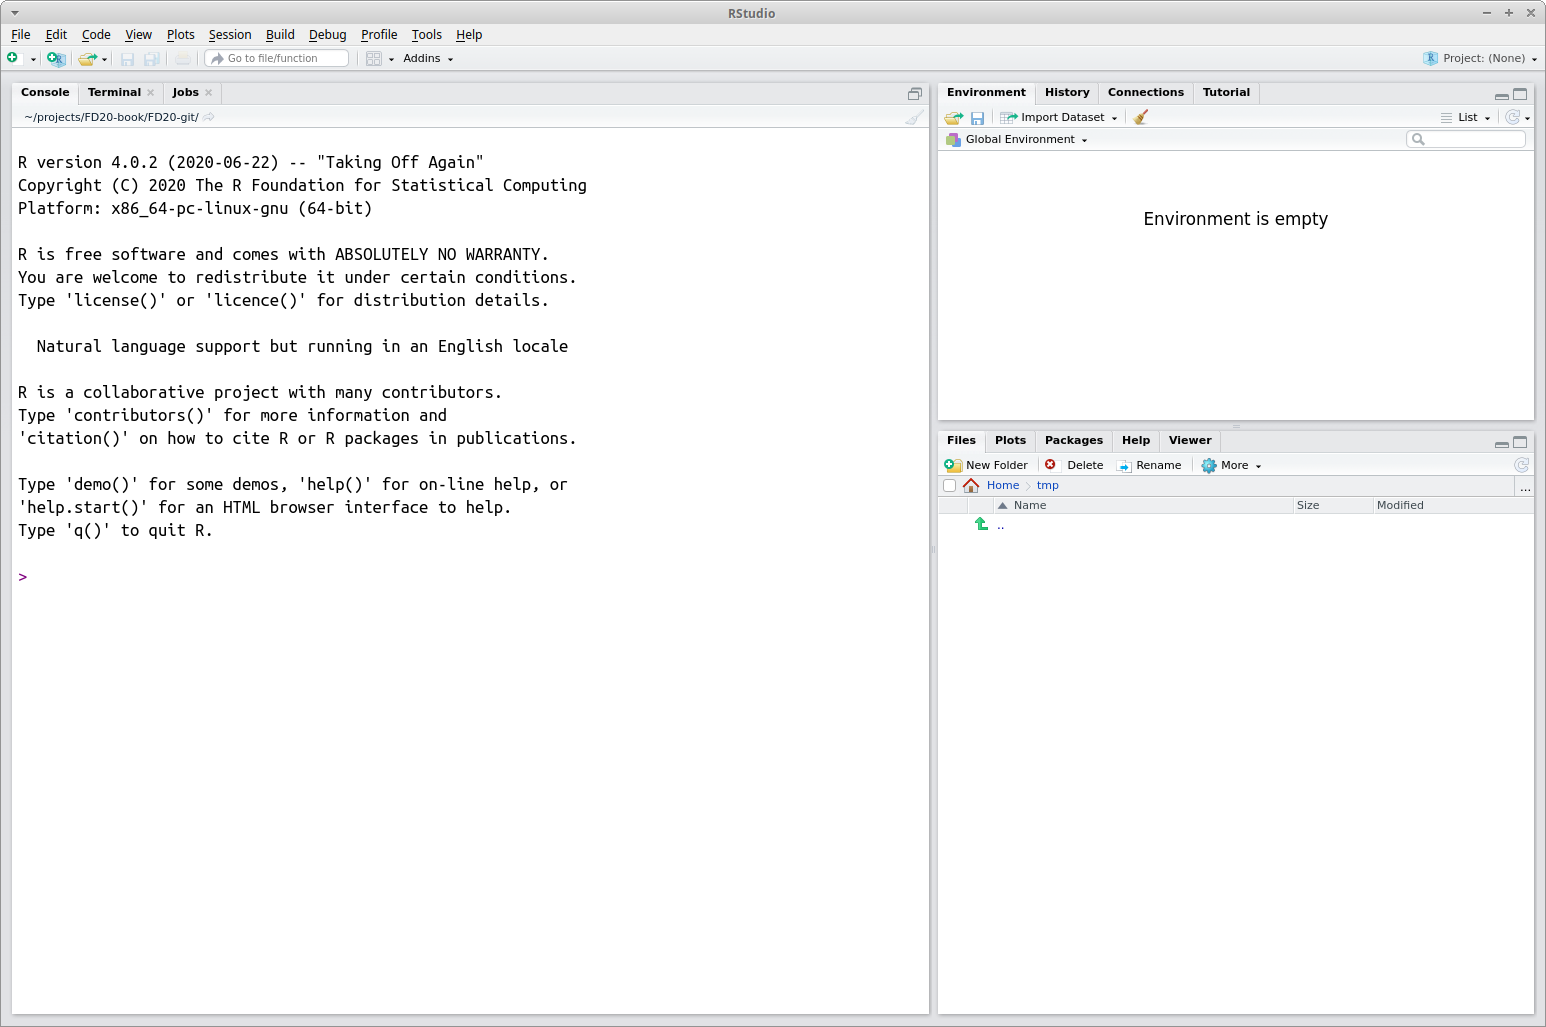The image size is (1546, 1027).
Task: Open the recent files dropdown arrow
Action: 104,59
